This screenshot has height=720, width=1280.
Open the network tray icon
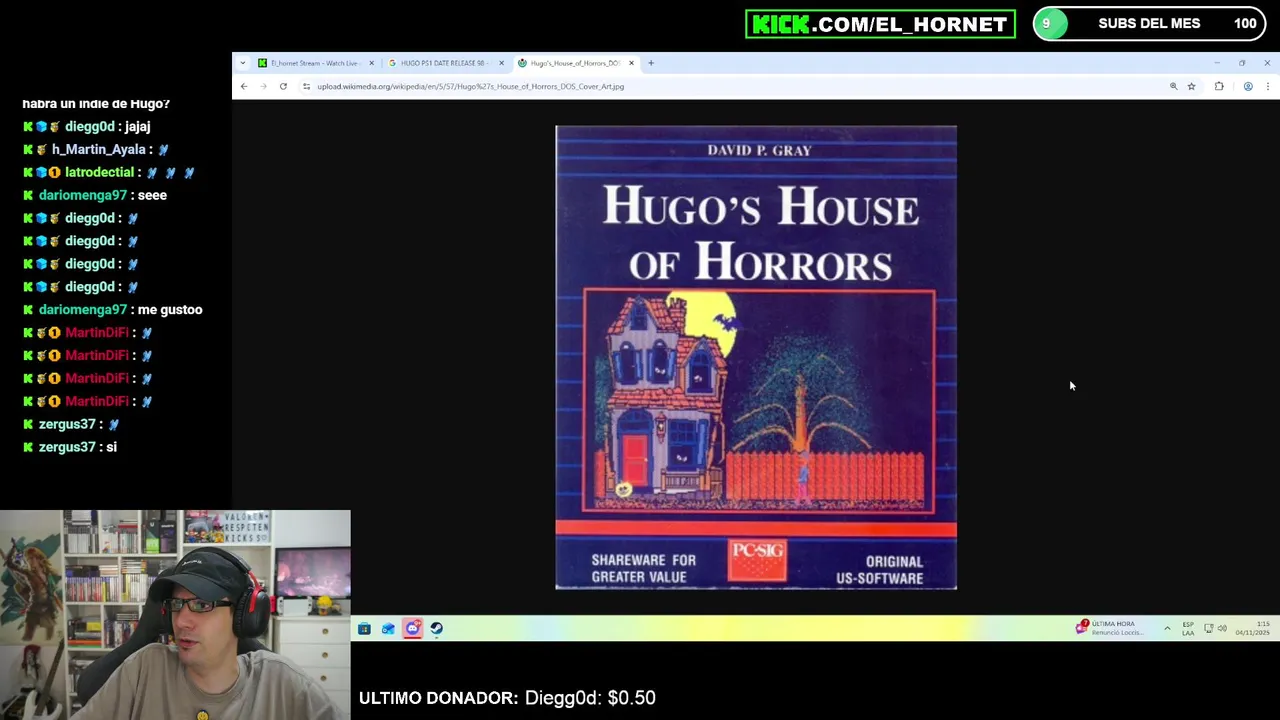(x=1208, y=628)
